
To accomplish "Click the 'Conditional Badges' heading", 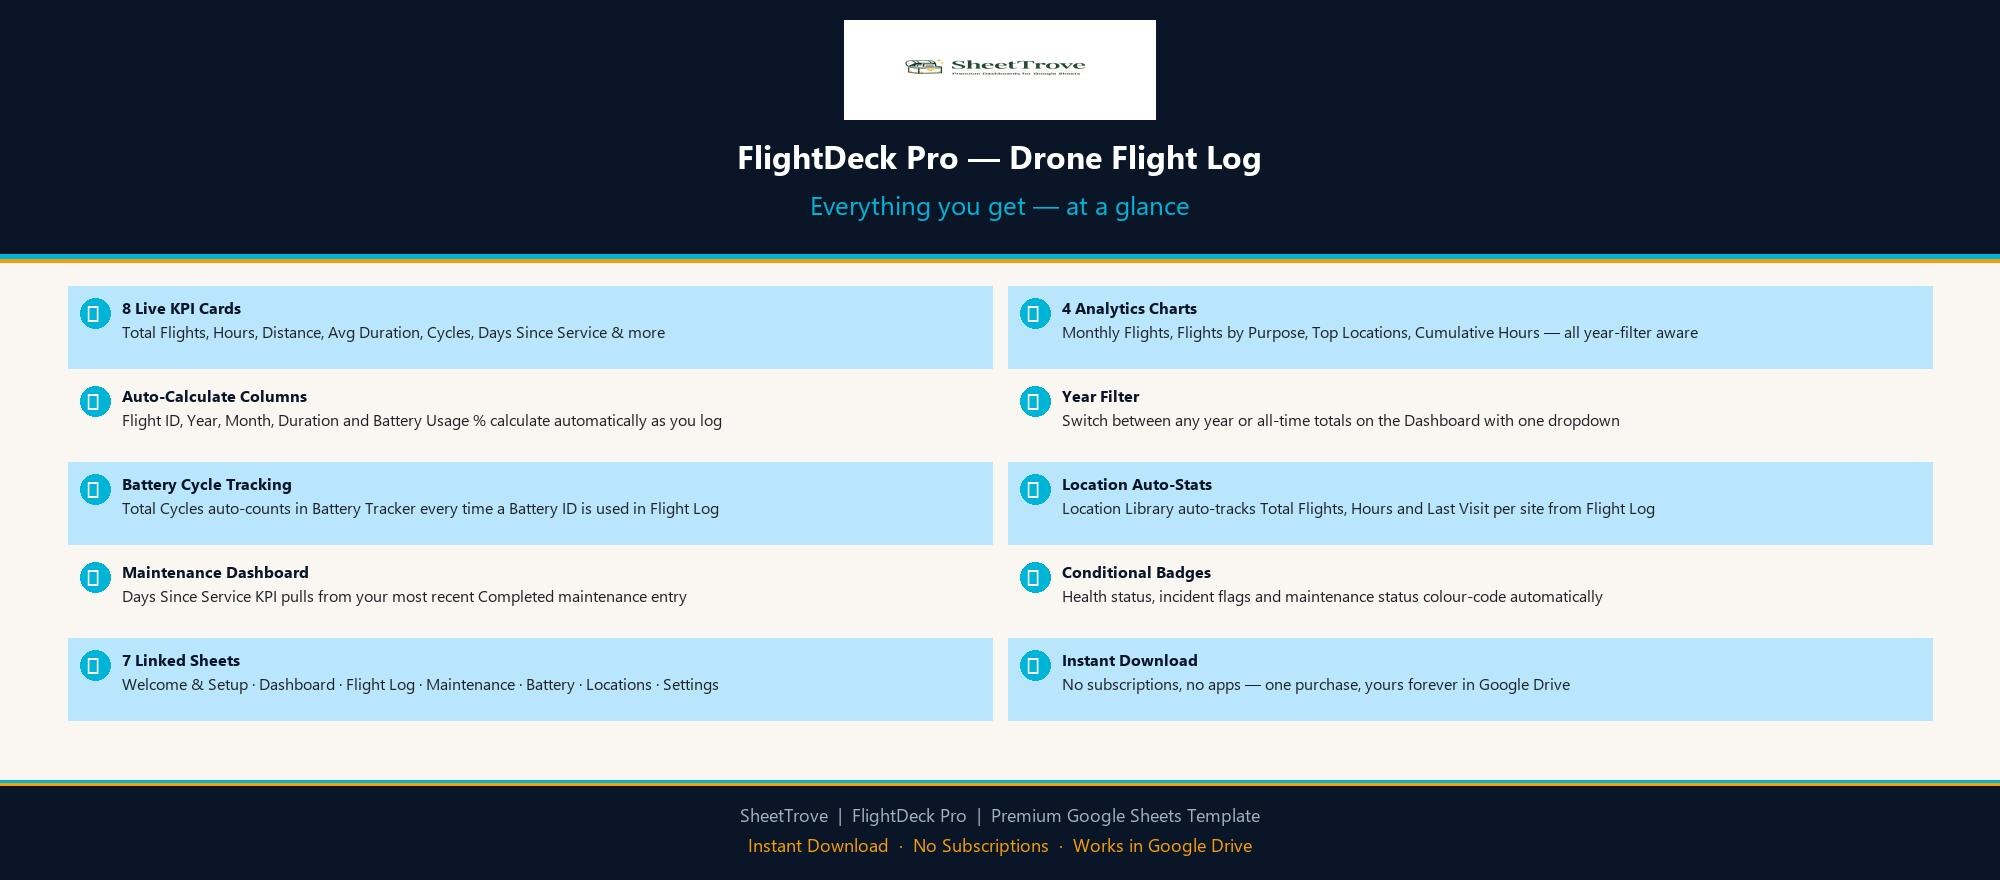I will 1136,572.
